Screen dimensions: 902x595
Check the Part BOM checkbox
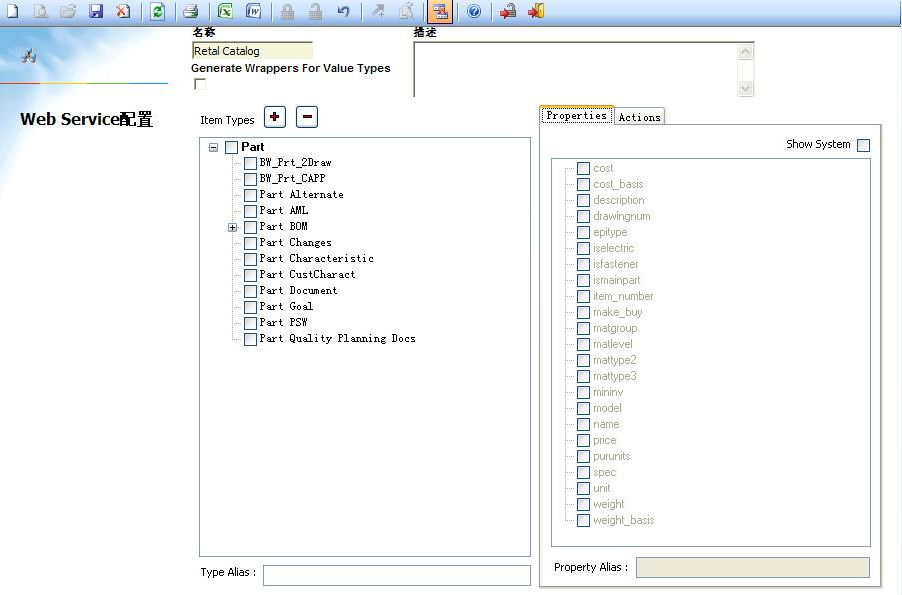[250, 227]
